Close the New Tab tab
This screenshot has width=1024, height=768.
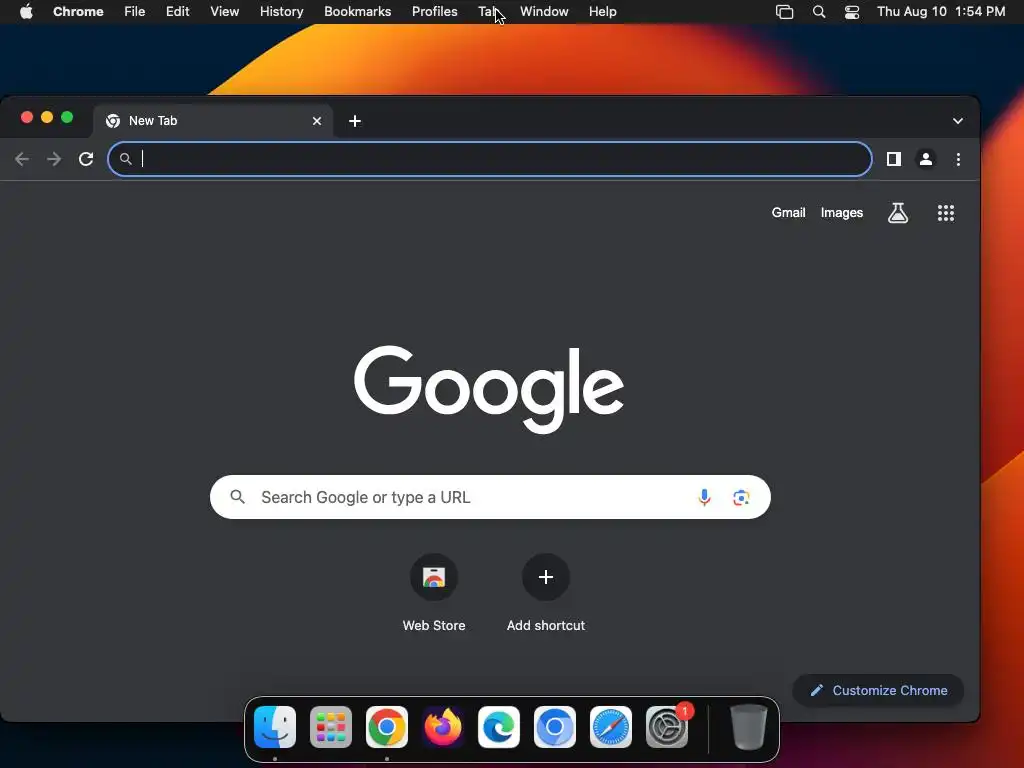[317, 121]
